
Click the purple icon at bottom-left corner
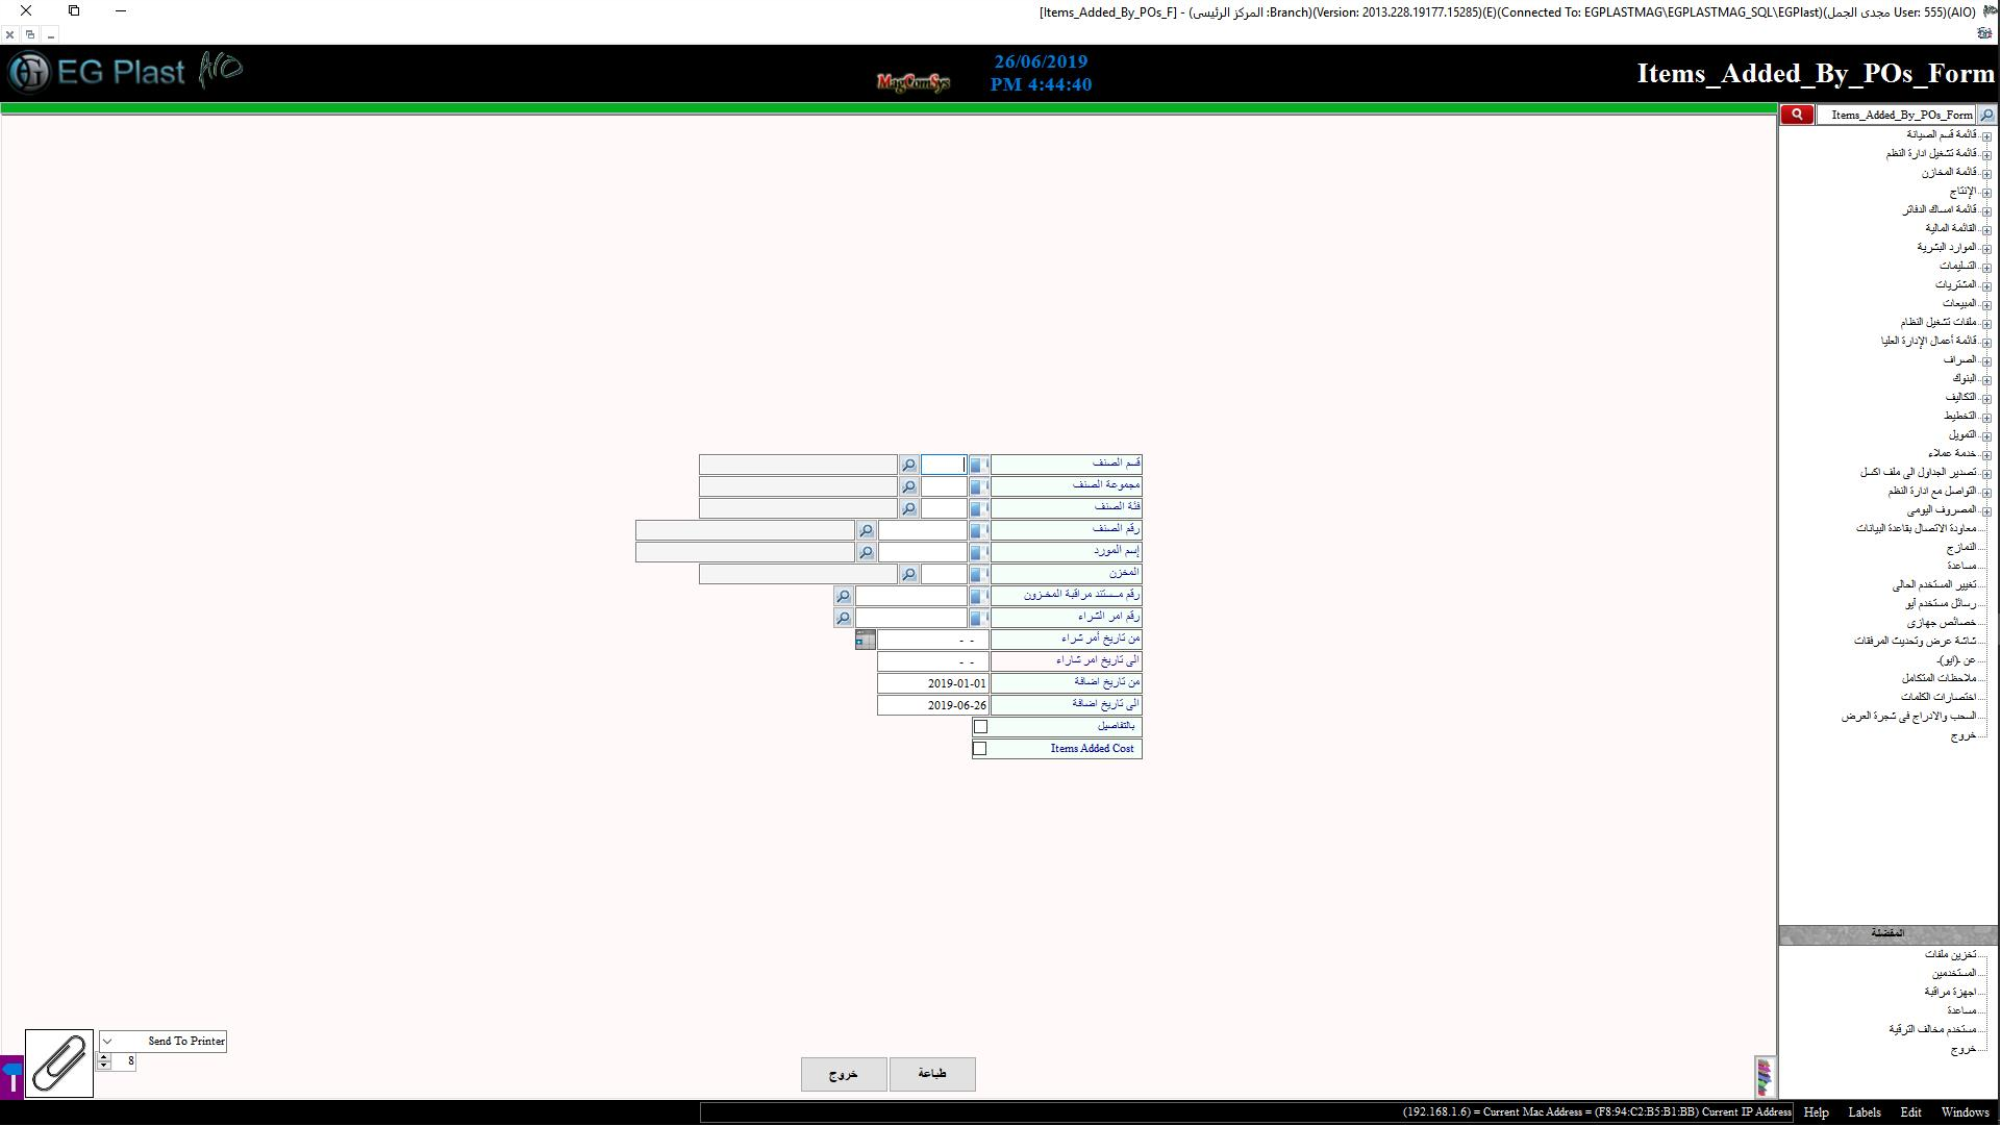click(11, 1078)
